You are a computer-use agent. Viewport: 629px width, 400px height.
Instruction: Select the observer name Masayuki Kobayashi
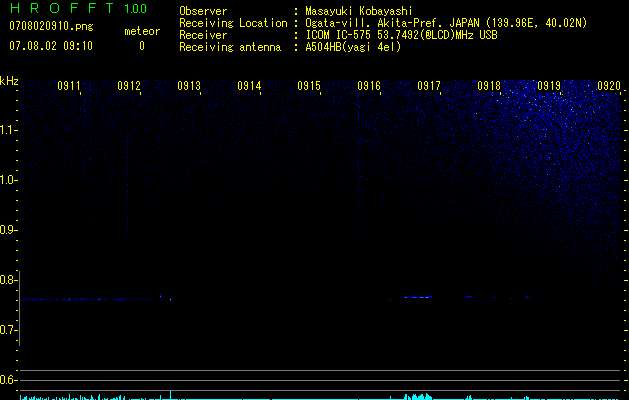click(359, 11)
